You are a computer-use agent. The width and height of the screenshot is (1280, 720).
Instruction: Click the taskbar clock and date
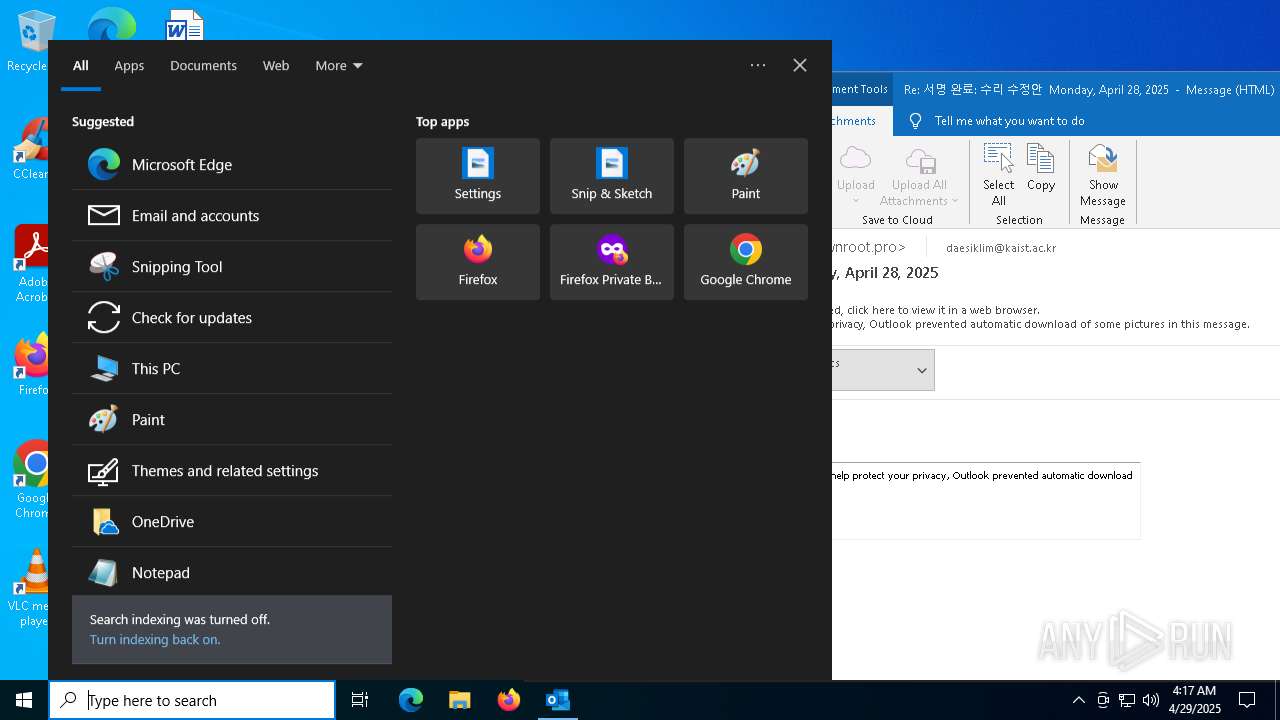point(1194,700)
